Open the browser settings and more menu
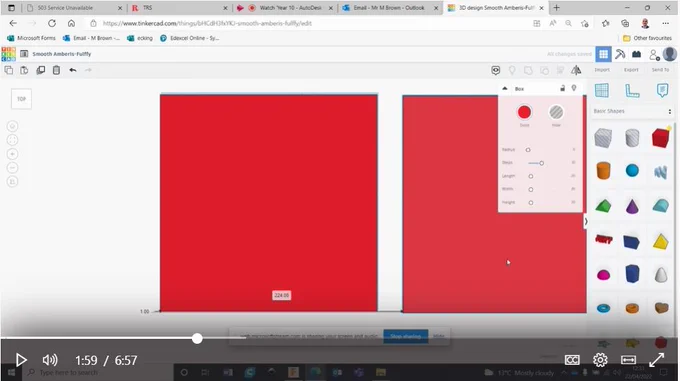The width and height of the screenshot is (680, 381). 666,23
